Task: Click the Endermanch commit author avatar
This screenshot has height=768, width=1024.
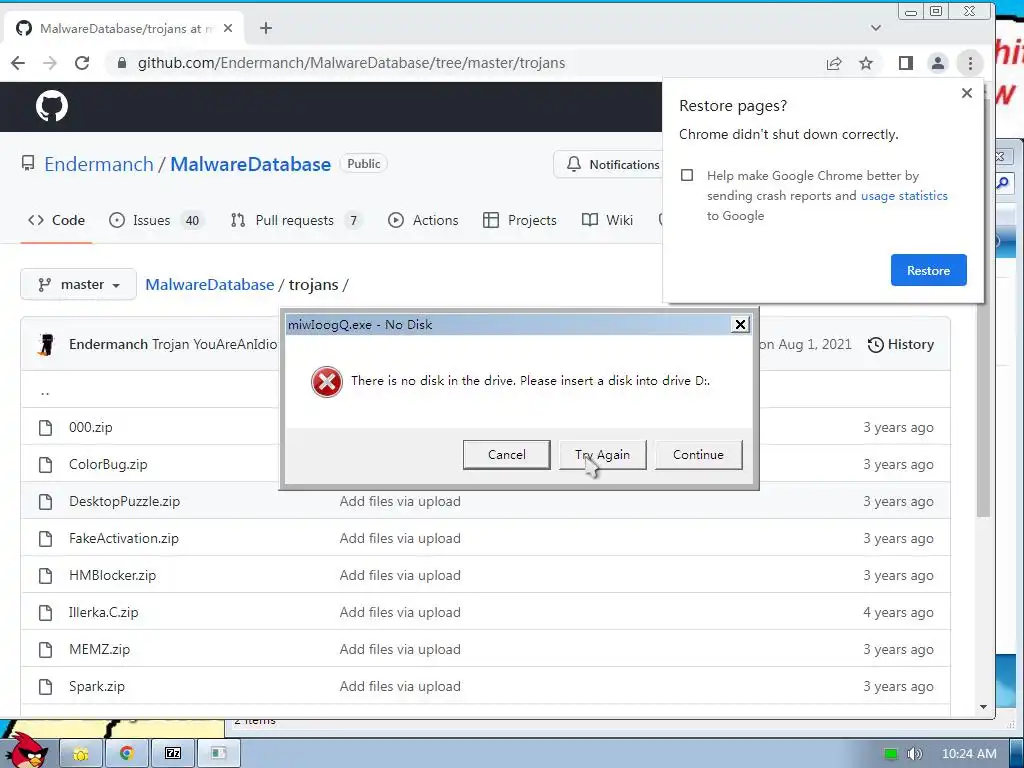Action: [46, 344]
